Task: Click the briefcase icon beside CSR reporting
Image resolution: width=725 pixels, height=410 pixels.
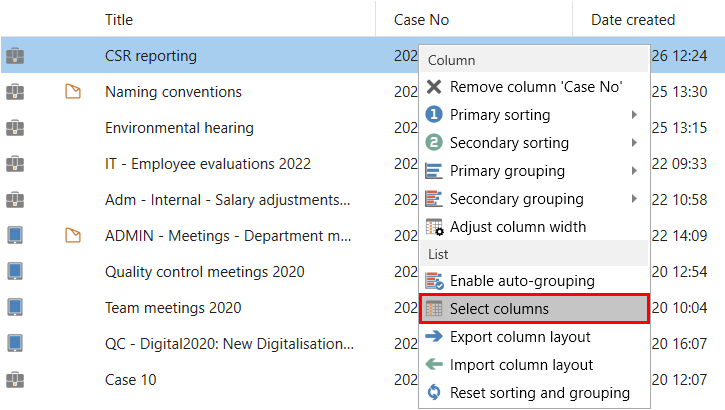Action: 14,56
